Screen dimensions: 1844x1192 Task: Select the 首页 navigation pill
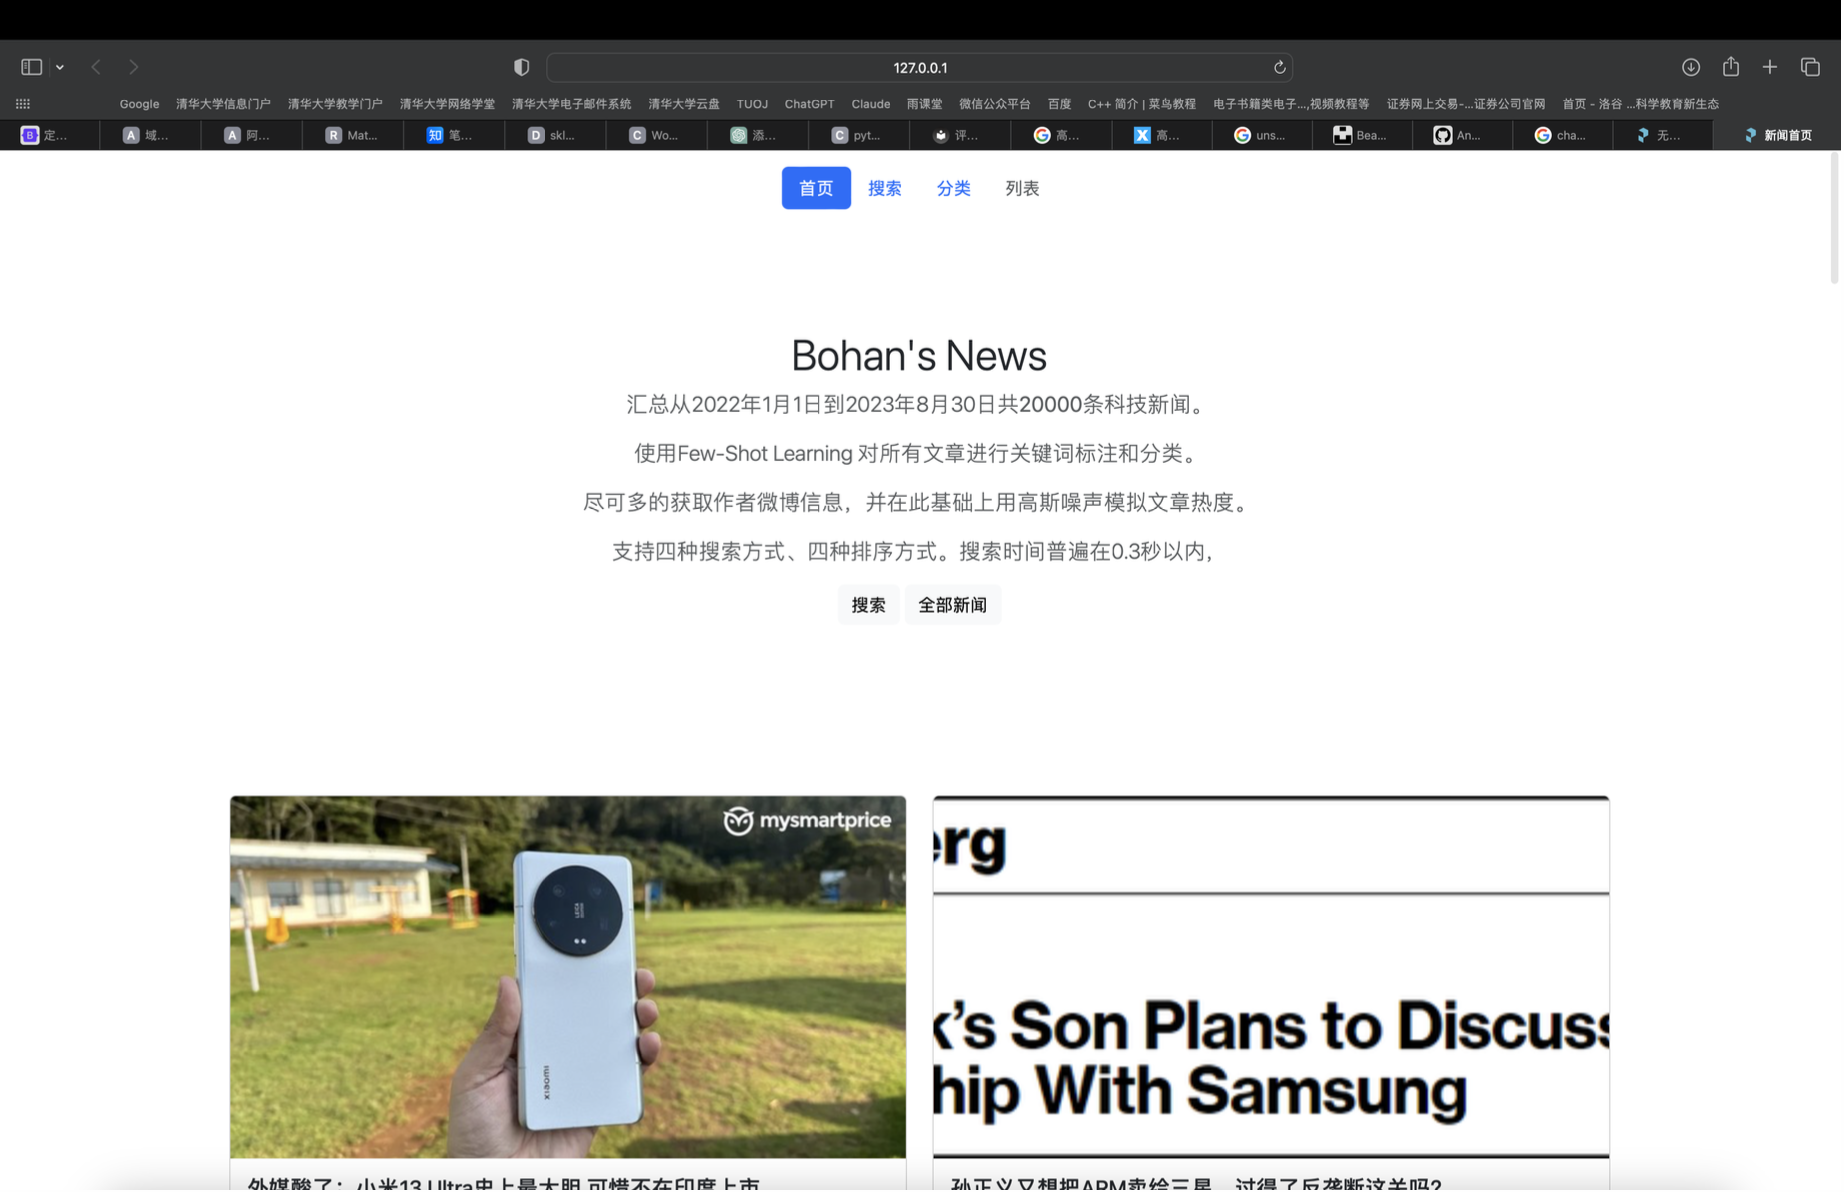(x=816, y=188)
